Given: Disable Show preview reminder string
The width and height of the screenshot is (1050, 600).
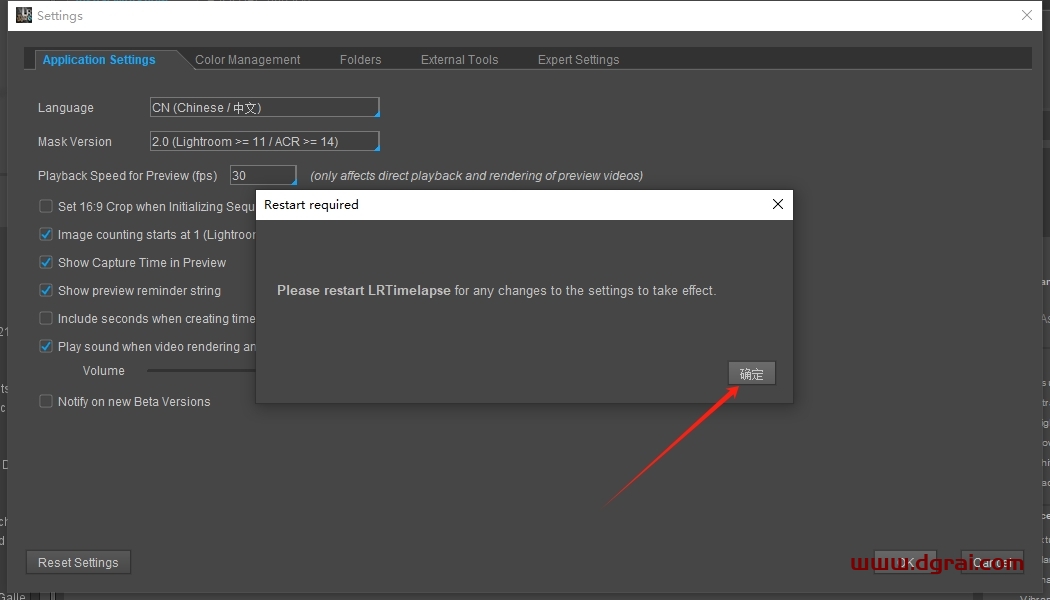Looking at the screenshot, I should (x=46, y=291).
